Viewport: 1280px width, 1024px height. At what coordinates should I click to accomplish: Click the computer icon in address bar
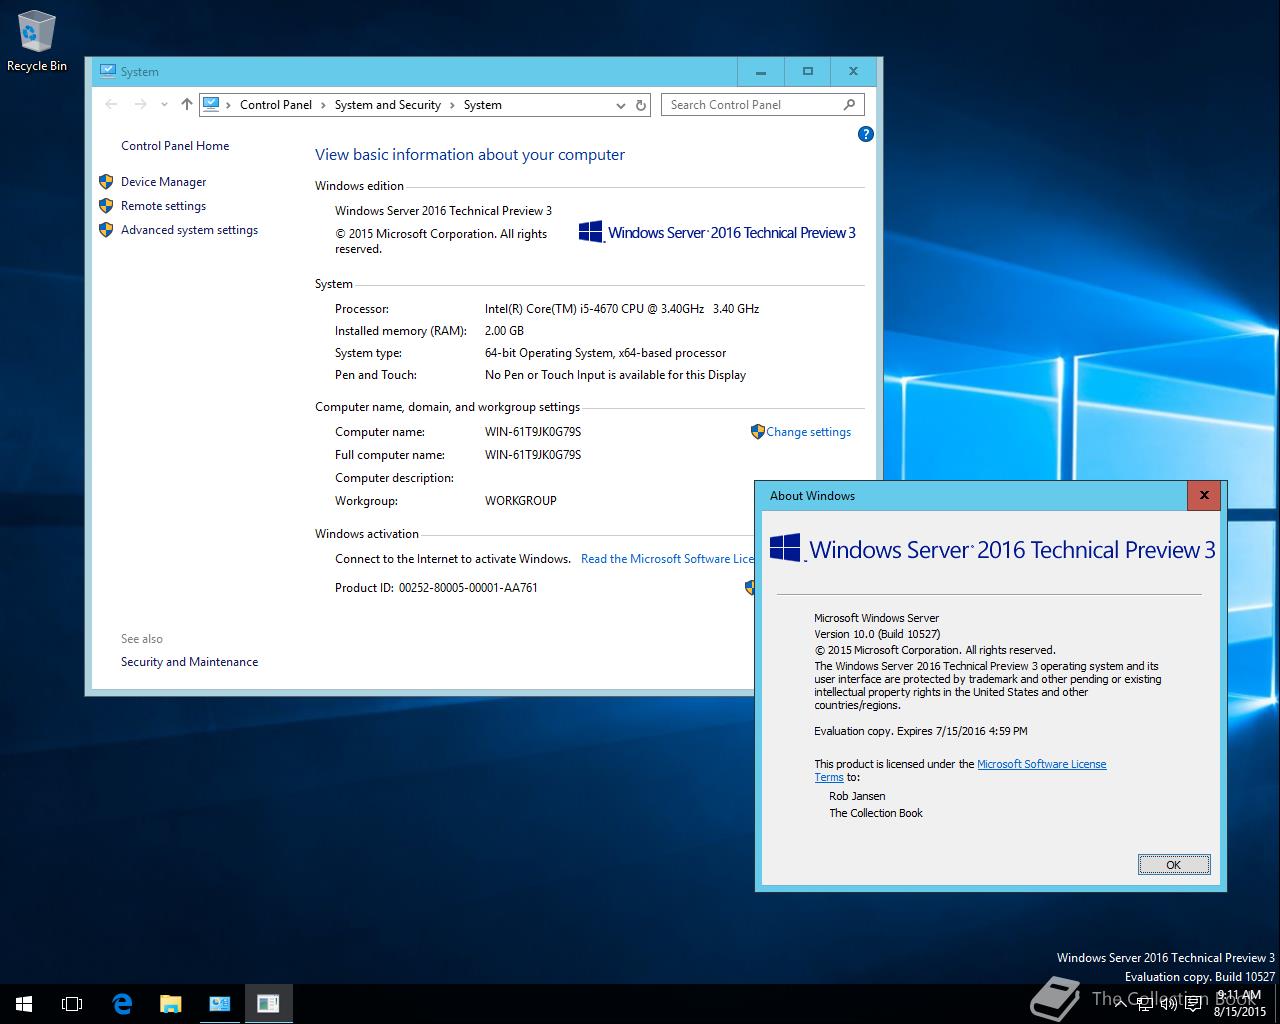pos(211,104)
